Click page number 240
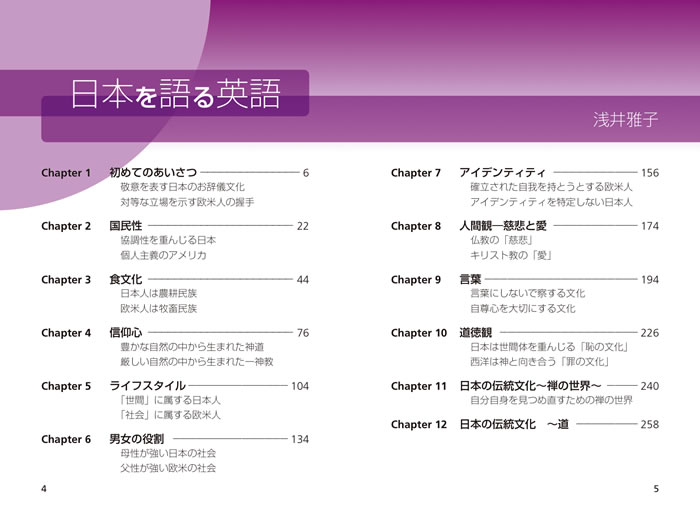 click(650, 386)
